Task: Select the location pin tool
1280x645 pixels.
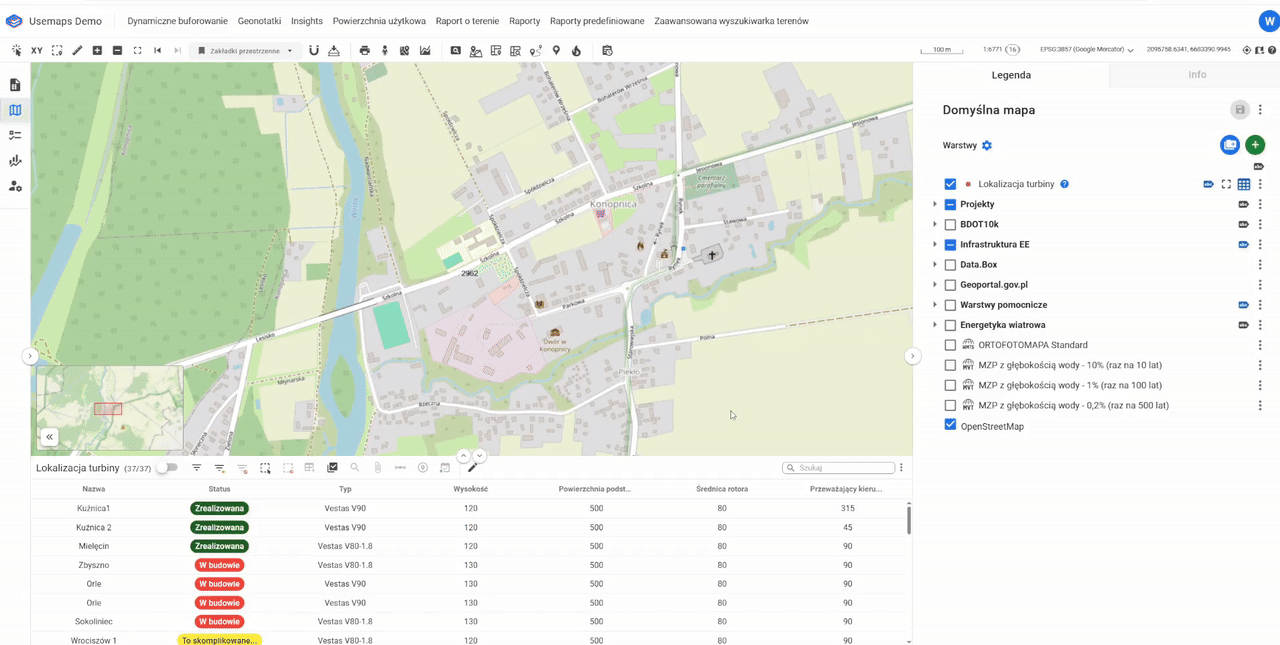Action: pos(556,50)
